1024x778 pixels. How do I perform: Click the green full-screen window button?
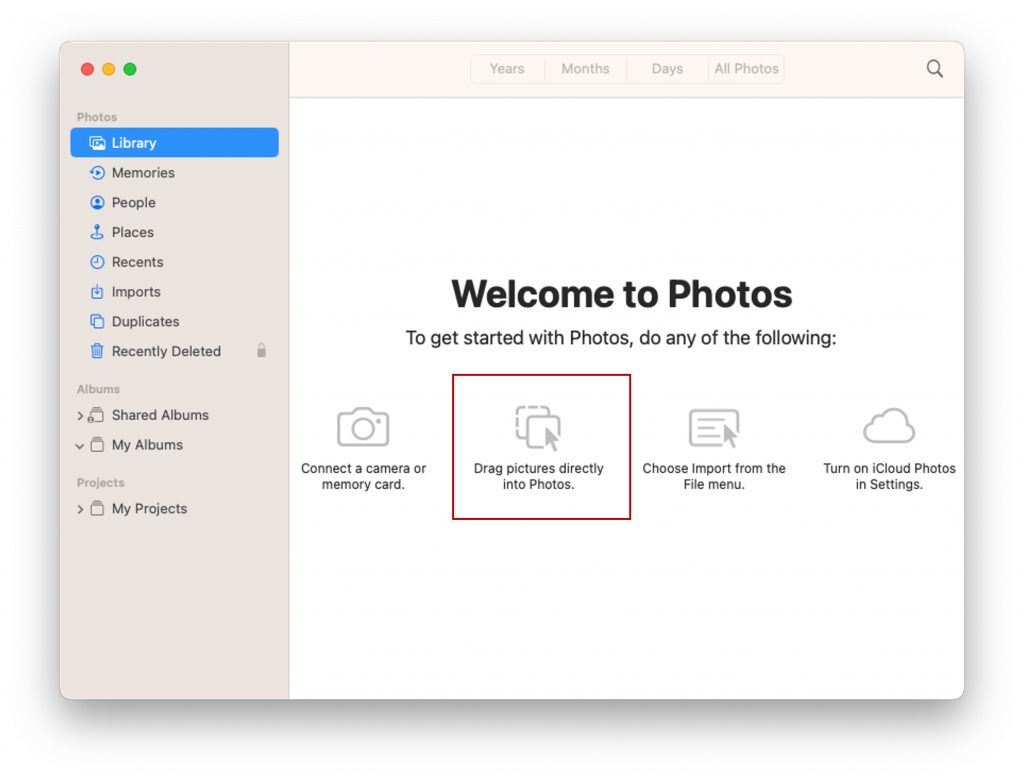(130, 69)
